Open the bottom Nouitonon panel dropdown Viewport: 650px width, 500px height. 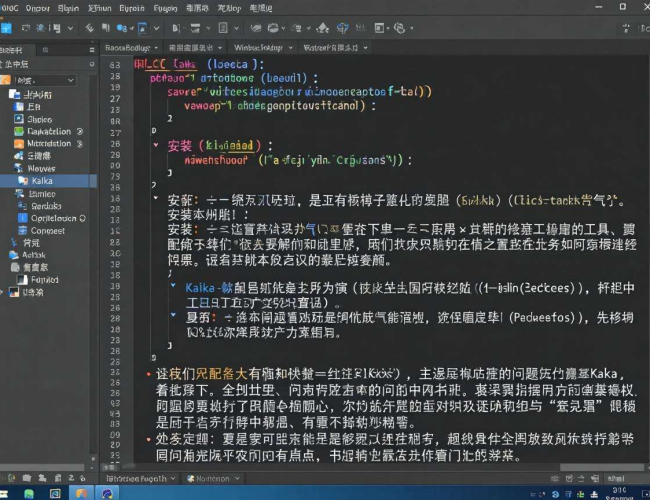[x=237, y=478]
